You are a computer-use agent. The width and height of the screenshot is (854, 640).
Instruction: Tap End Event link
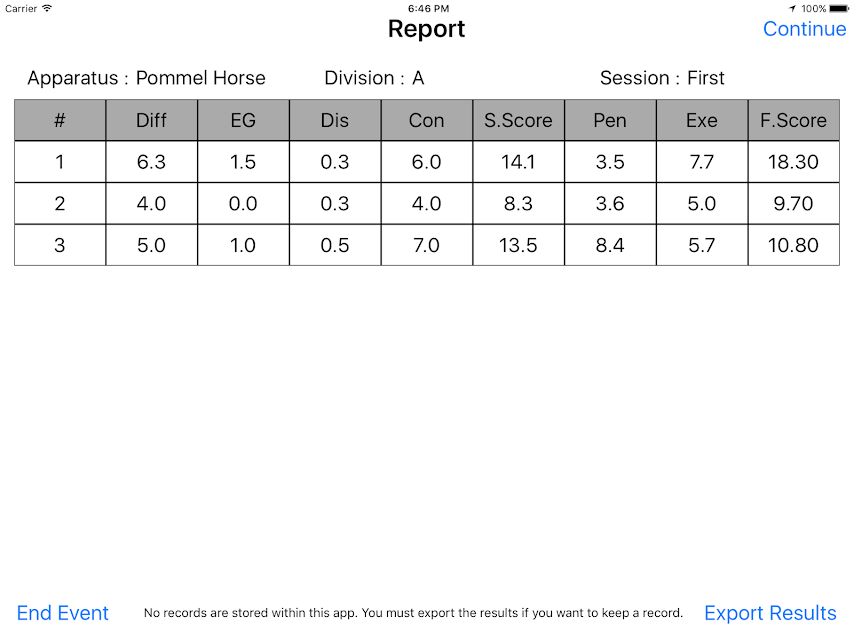(63, 613)
